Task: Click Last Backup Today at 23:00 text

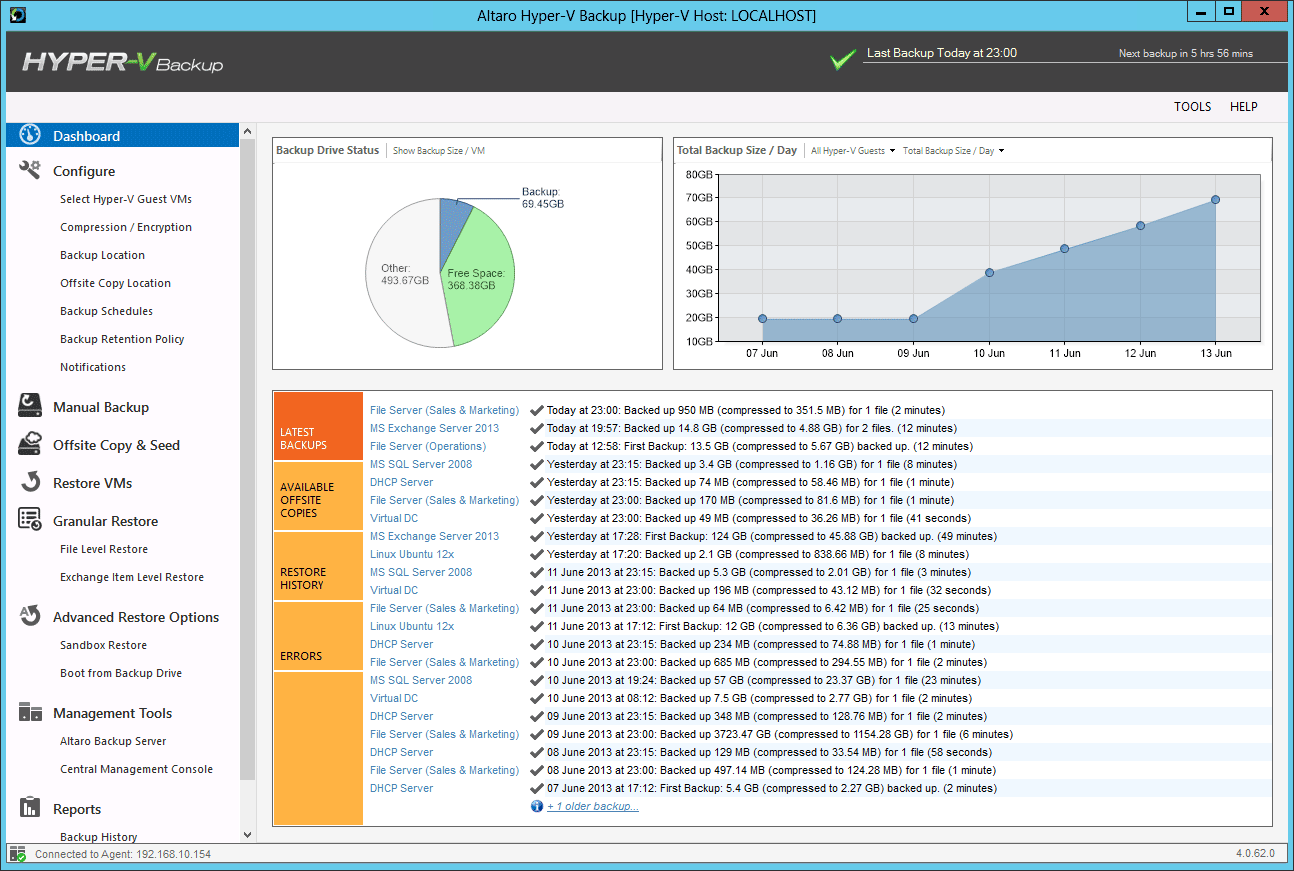Action: click(x=942, y=53)
